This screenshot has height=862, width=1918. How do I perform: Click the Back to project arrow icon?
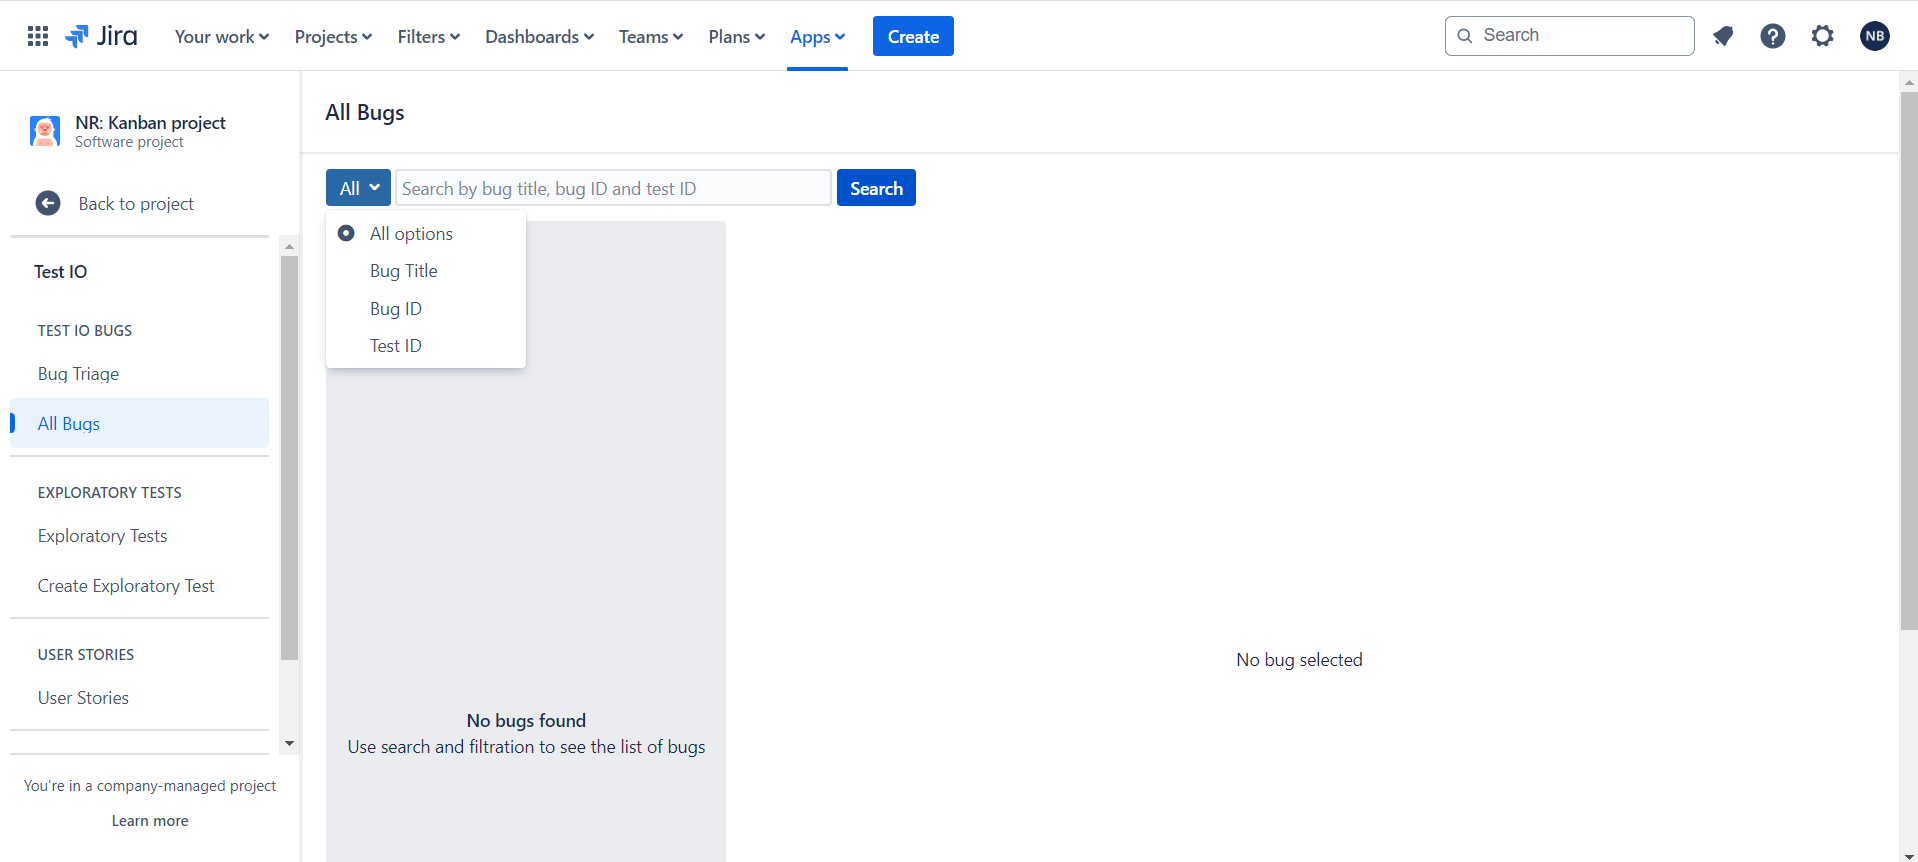click(48, 203)
